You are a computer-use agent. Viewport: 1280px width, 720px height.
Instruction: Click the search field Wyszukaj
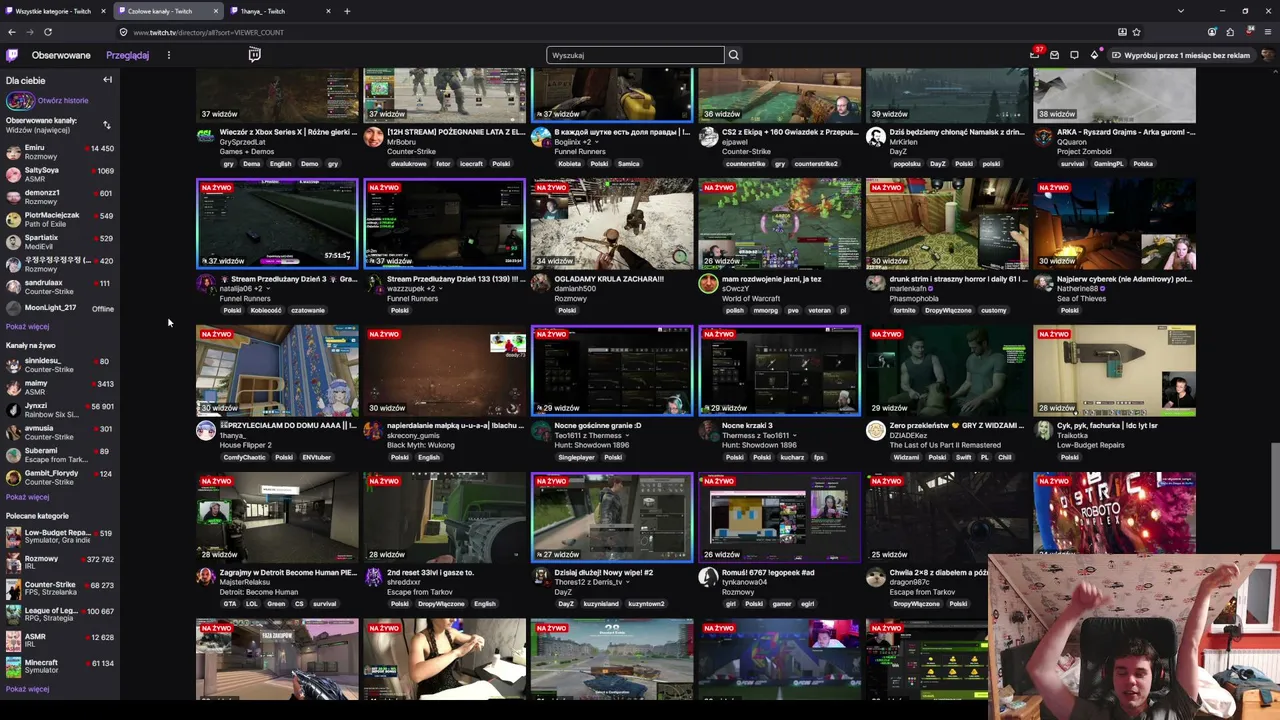[x=635, y=55]
